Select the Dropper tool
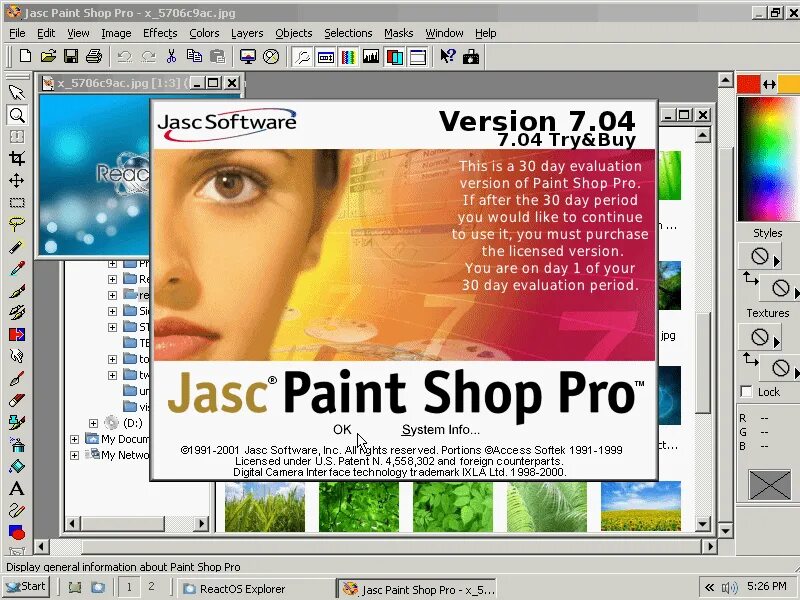This screenshot has width=800, height=600. 17,268
